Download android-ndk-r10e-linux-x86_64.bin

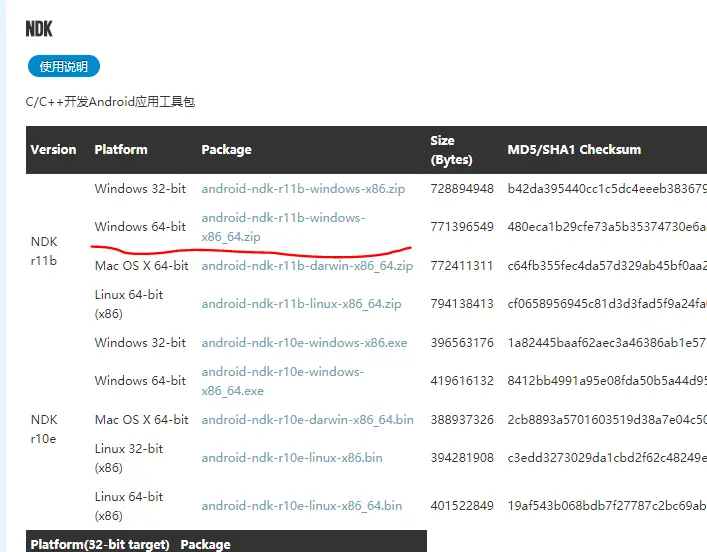[302, 506]
